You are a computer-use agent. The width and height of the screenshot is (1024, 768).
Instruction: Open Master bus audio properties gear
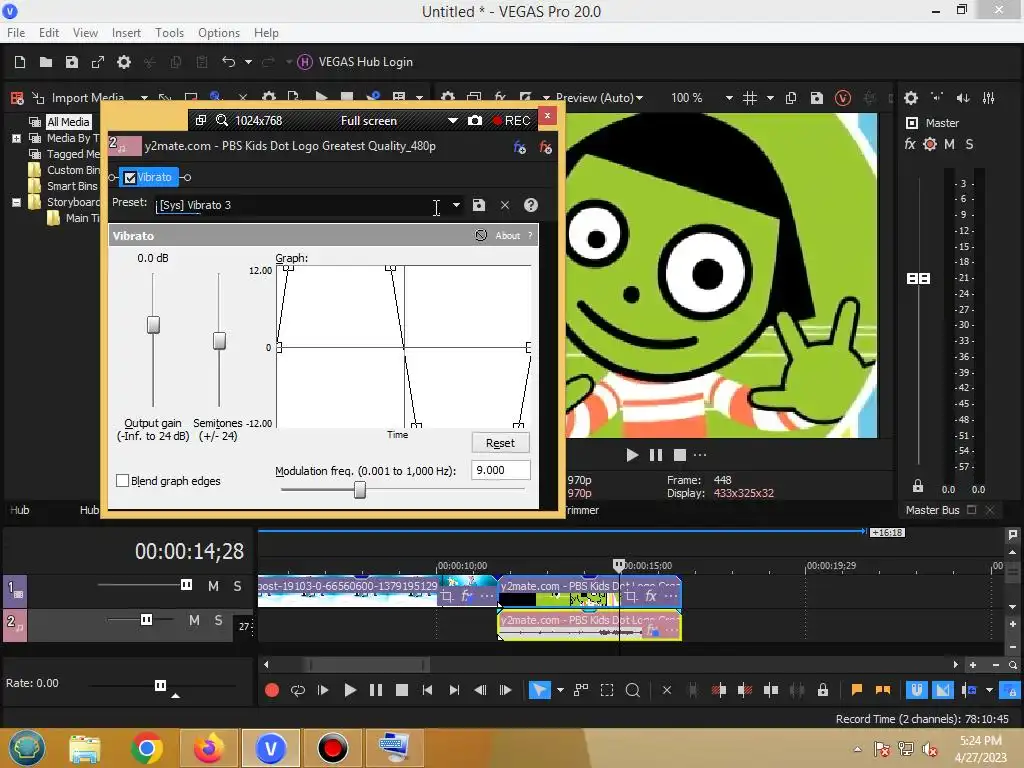pos(911,98)
